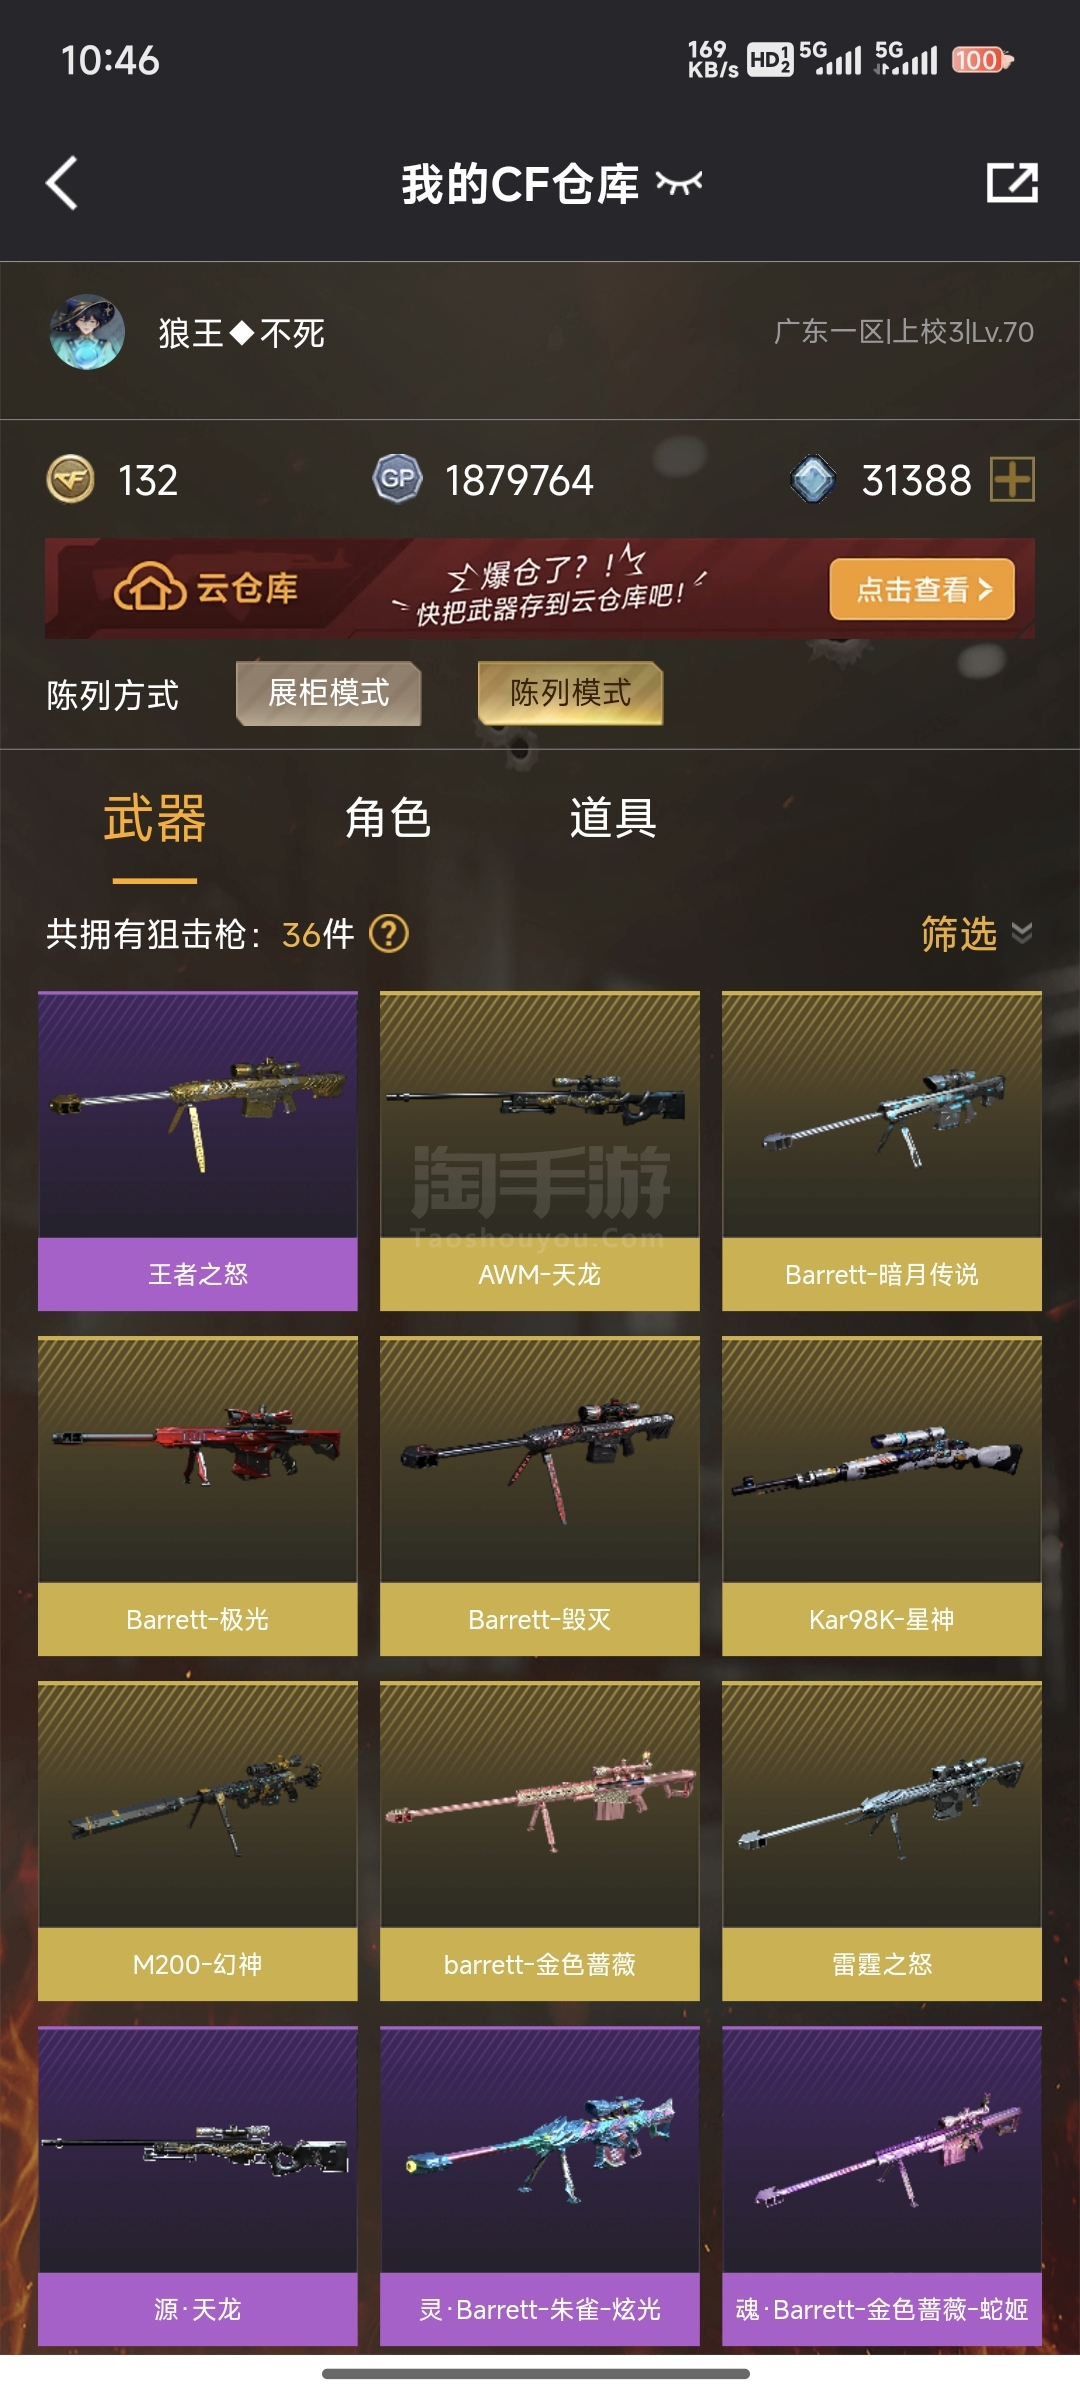Tap the CF points coin icon
Viewport: 1080px width, 2400px height.
[71, 479]
